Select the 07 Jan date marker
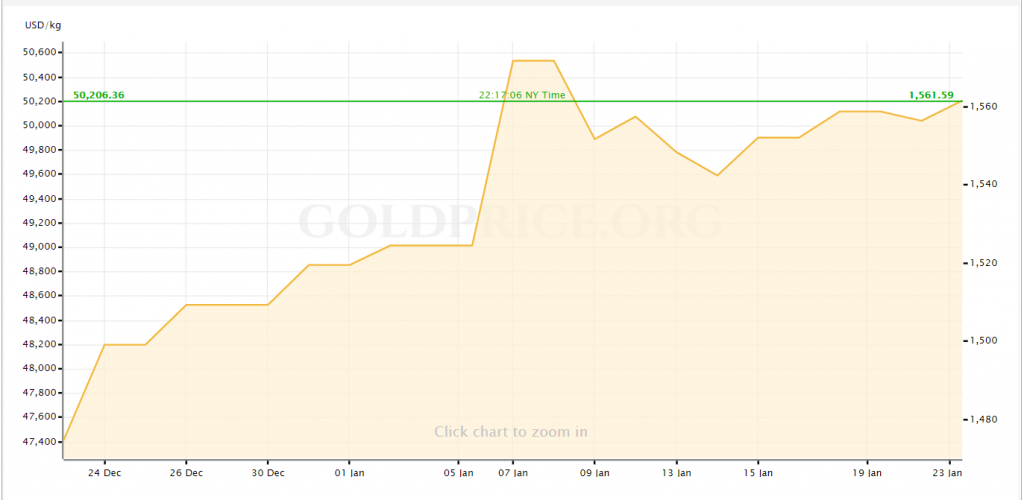The image size is (1024, 500). click(512, 472)
